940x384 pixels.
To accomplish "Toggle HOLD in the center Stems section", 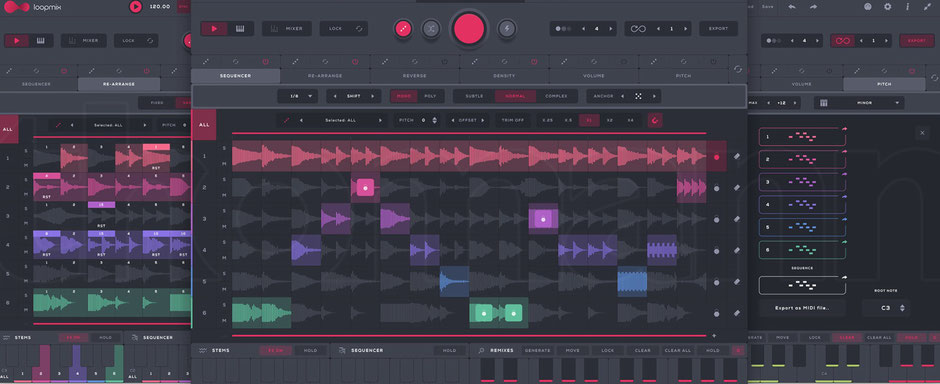I will point(310,350).
